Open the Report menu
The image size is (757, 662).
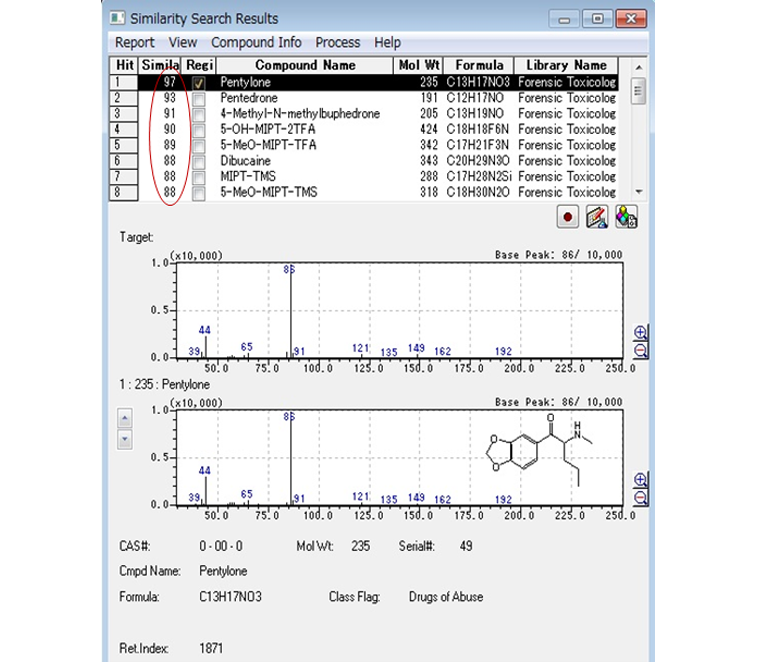coord(135,42)
